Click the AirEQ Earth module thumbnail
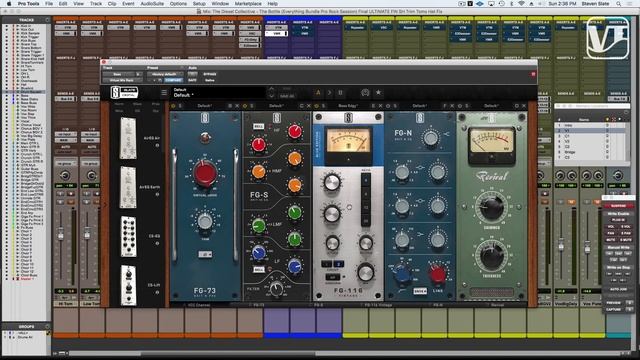Screen dimensions: 640x360 point(128,187)
